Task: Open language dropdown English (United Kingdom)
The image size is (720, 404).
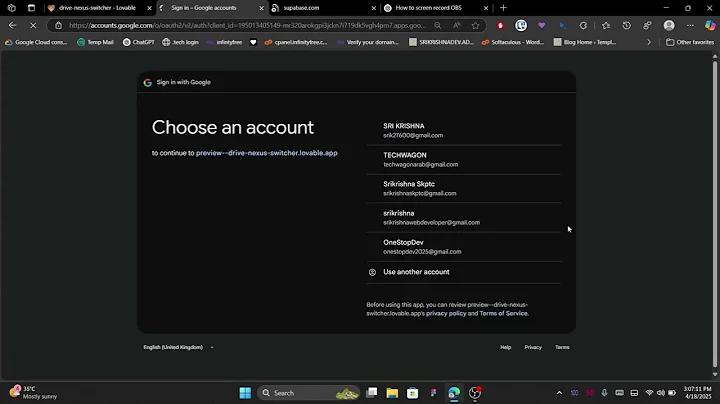Action: 178,347
